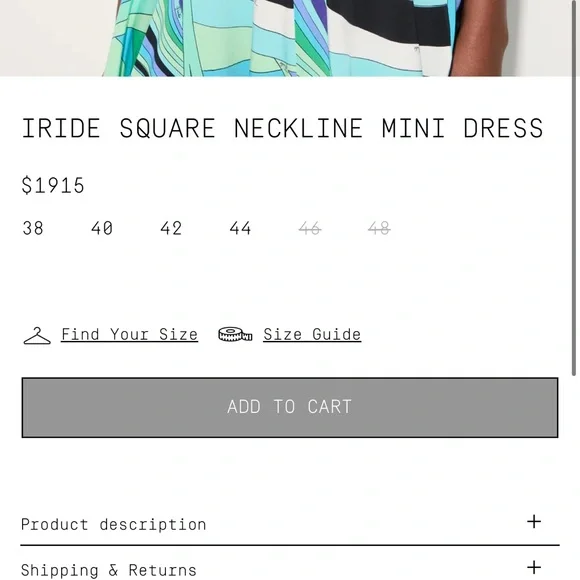Choose size 42
Screen dimensions: 580x580
171,228
